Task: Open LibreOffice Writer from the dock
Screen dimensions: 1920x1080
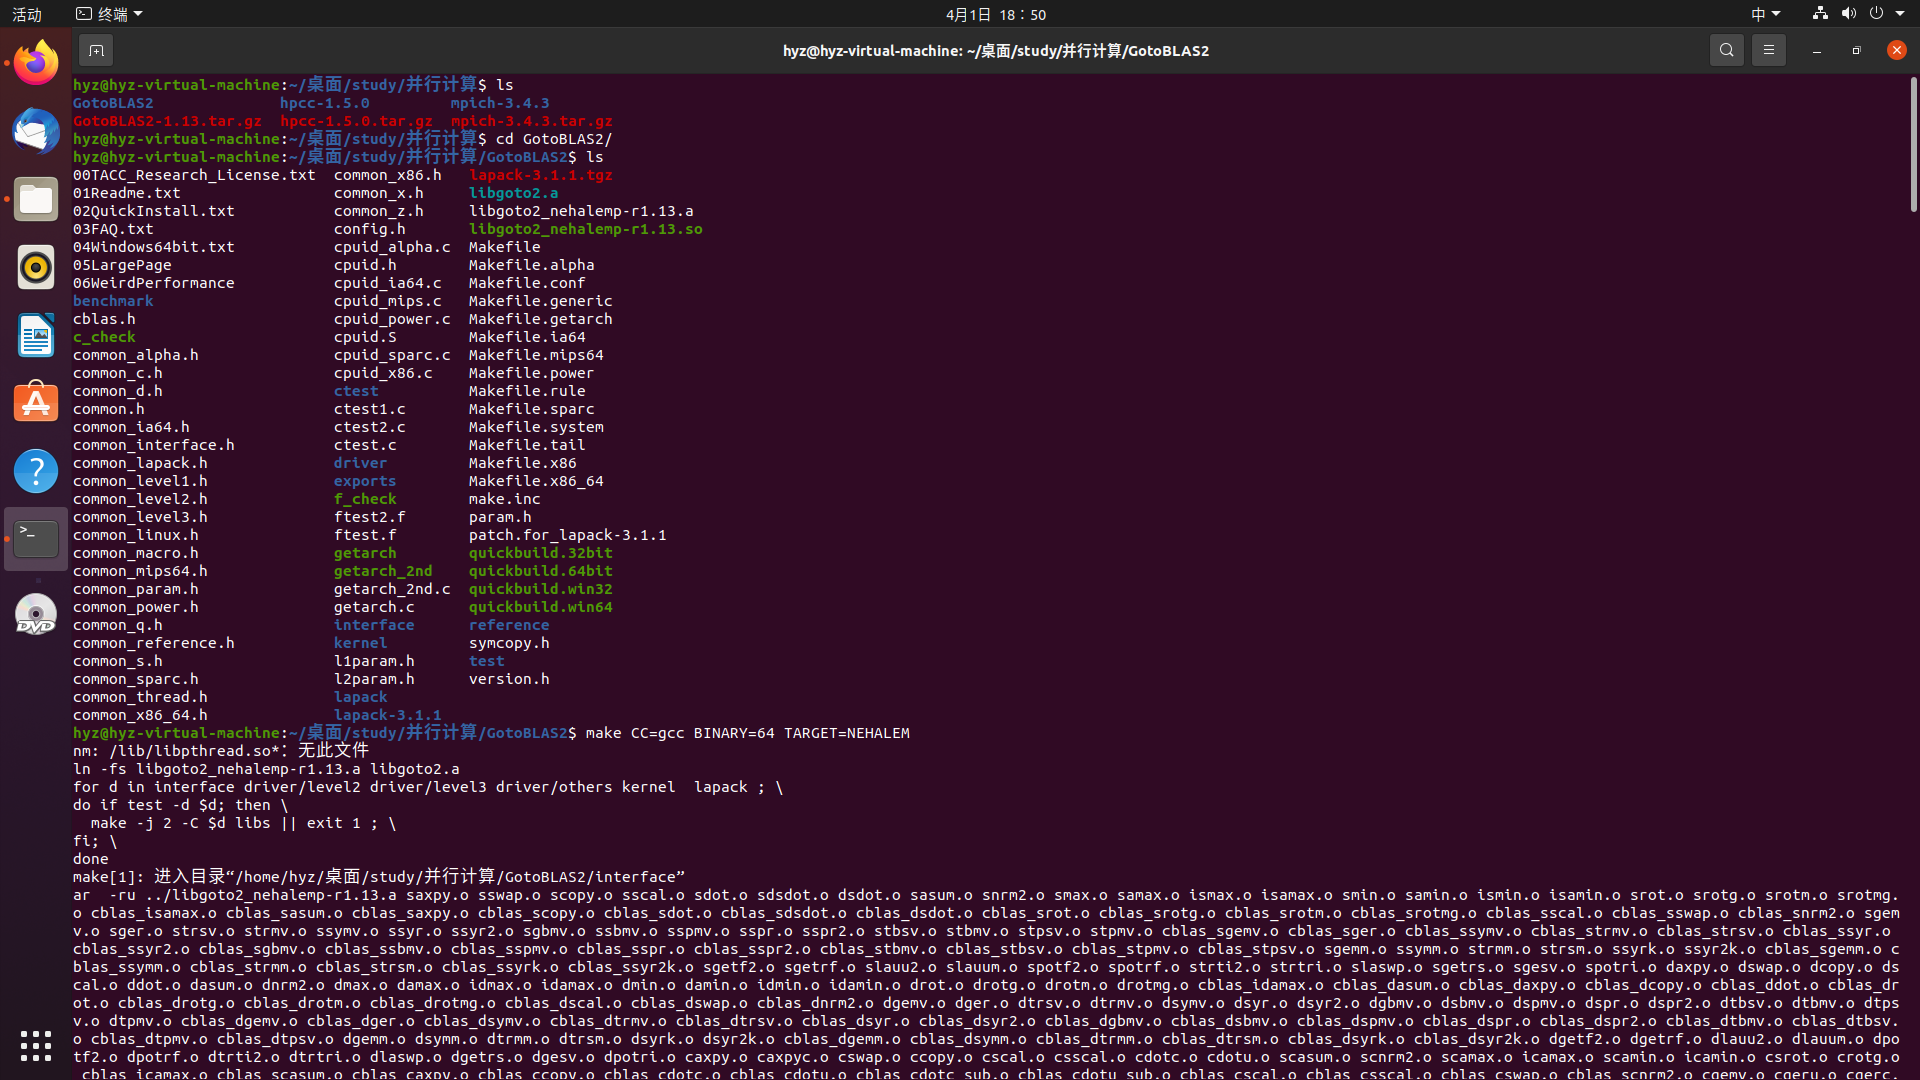Action: [36, 335]
